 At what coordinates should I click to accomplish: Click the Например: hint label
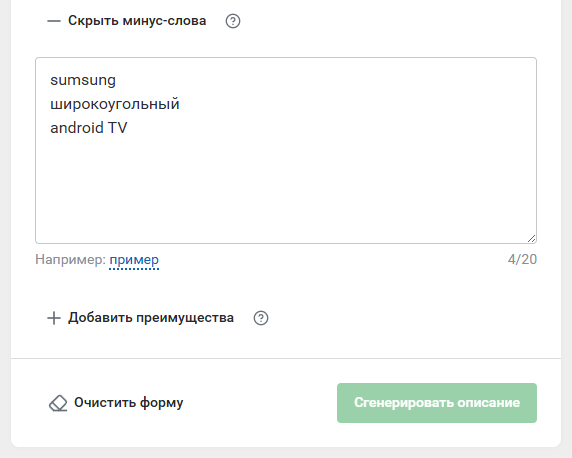click(x=70, y=260)
